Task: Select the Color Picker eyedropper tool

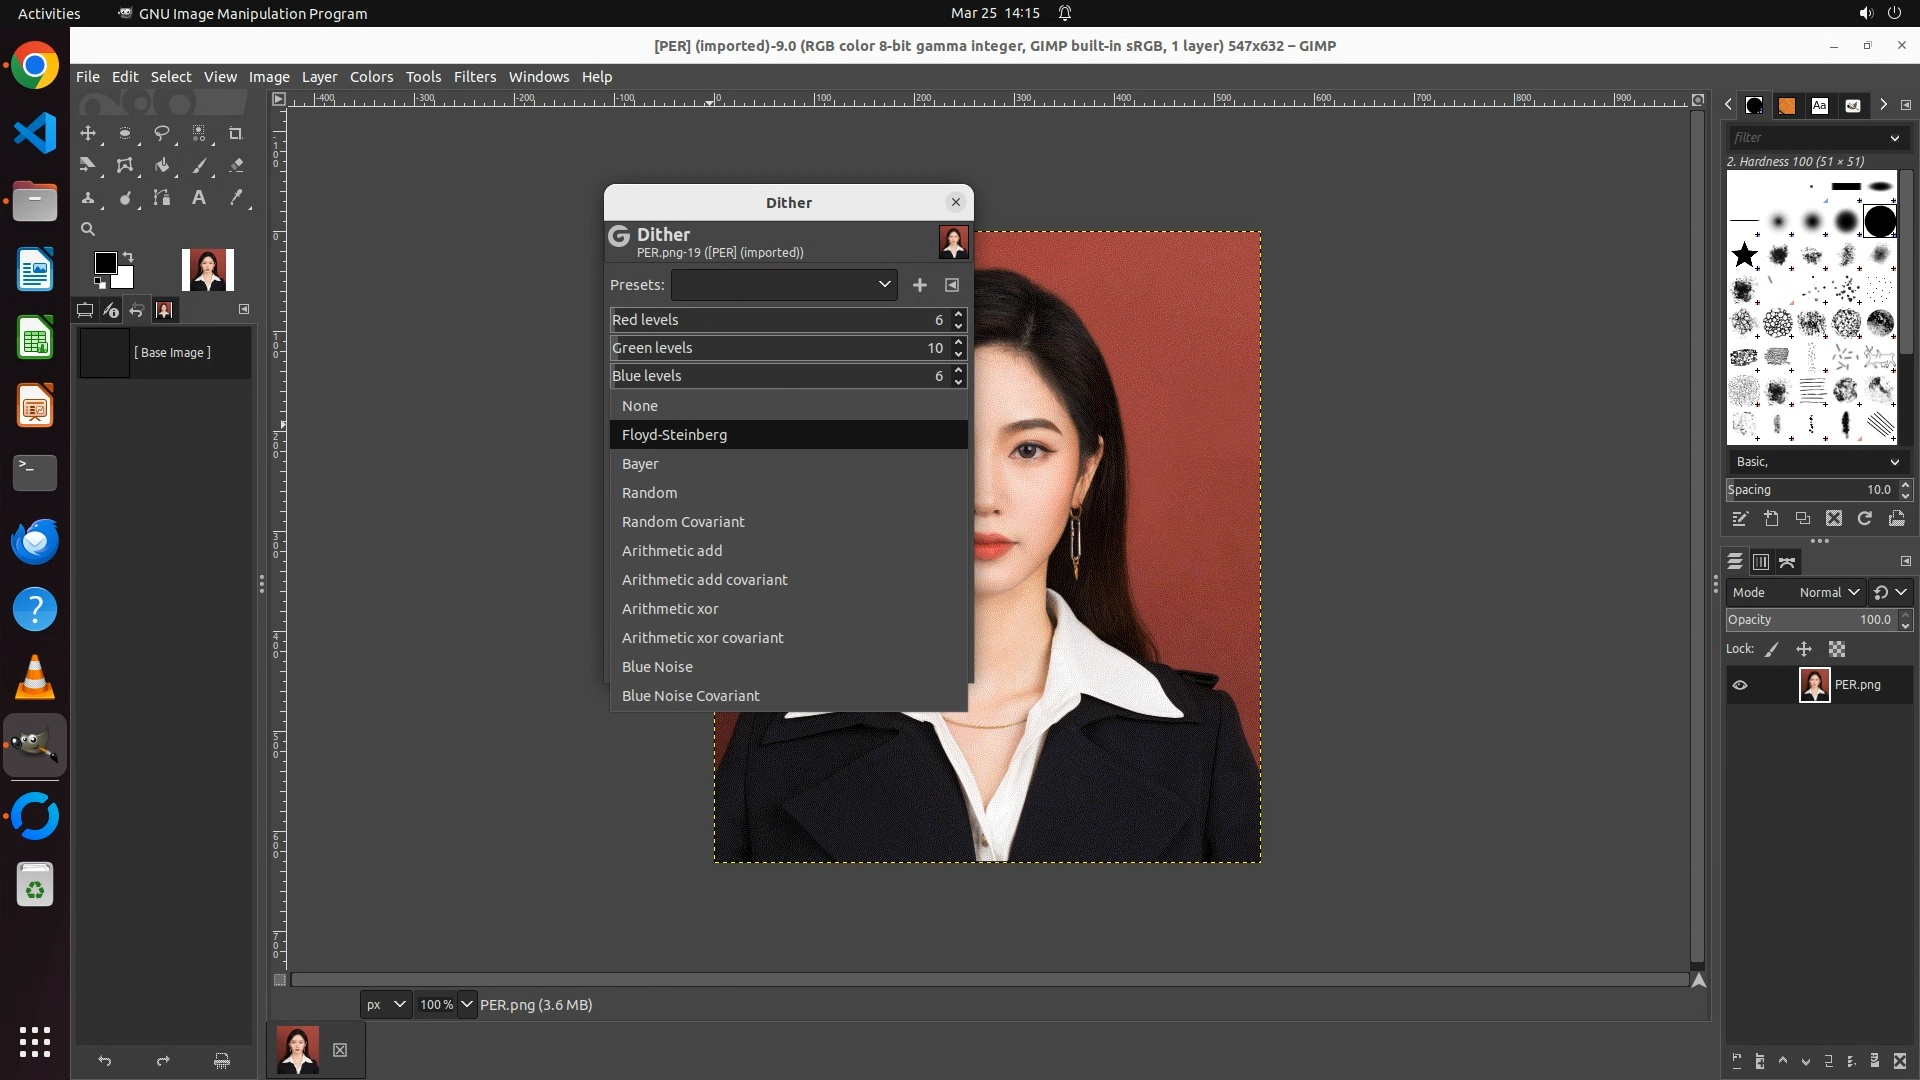Action: point(236,198)
